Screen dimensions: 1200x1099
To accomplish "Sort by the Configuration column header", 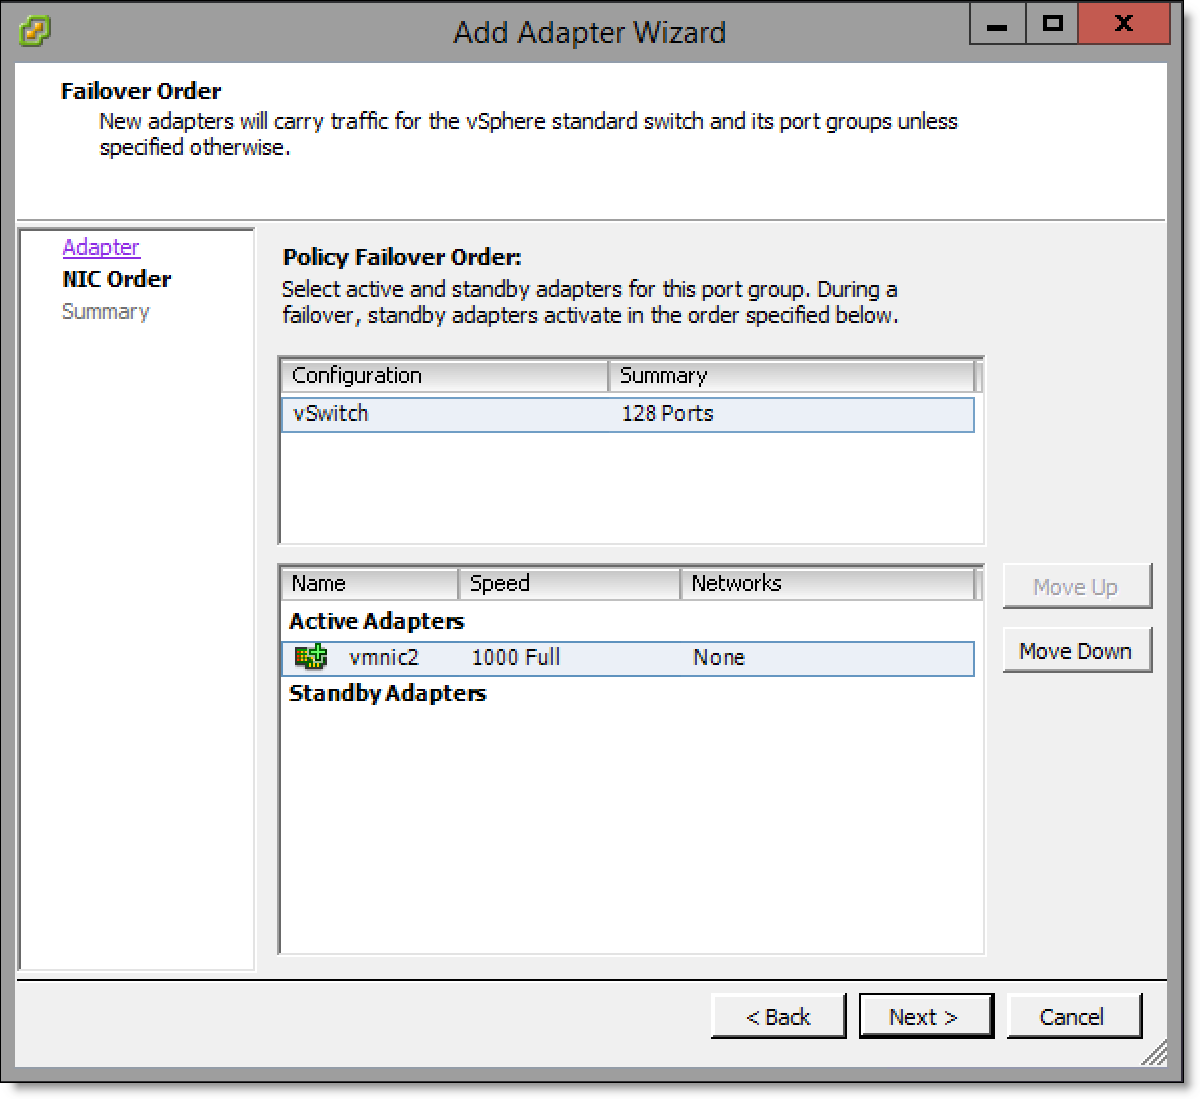I will (444, 376).
